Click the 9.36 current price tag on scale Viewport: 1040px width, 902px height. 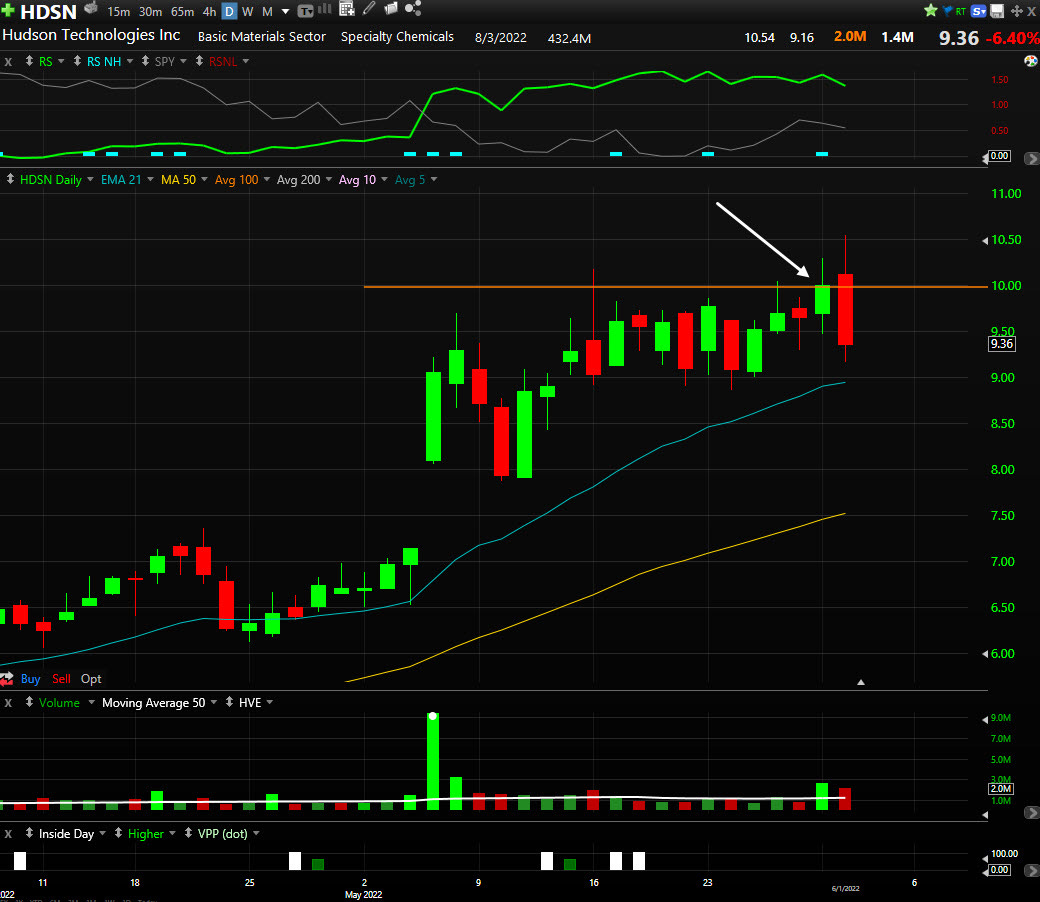click(x=1002, y=344)
